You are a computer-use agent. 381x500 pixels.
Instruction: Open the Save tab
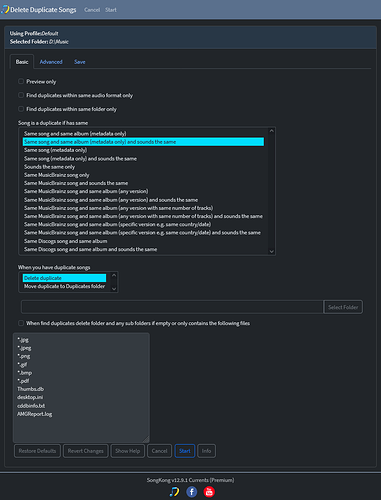point(80,62)
